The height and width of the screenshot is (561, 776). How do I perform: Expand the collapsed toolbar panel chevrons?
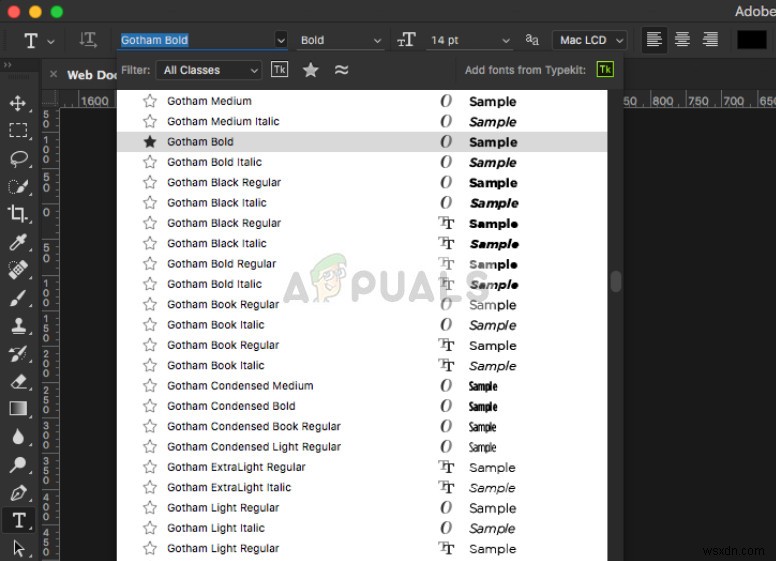[x=7, y=65]
